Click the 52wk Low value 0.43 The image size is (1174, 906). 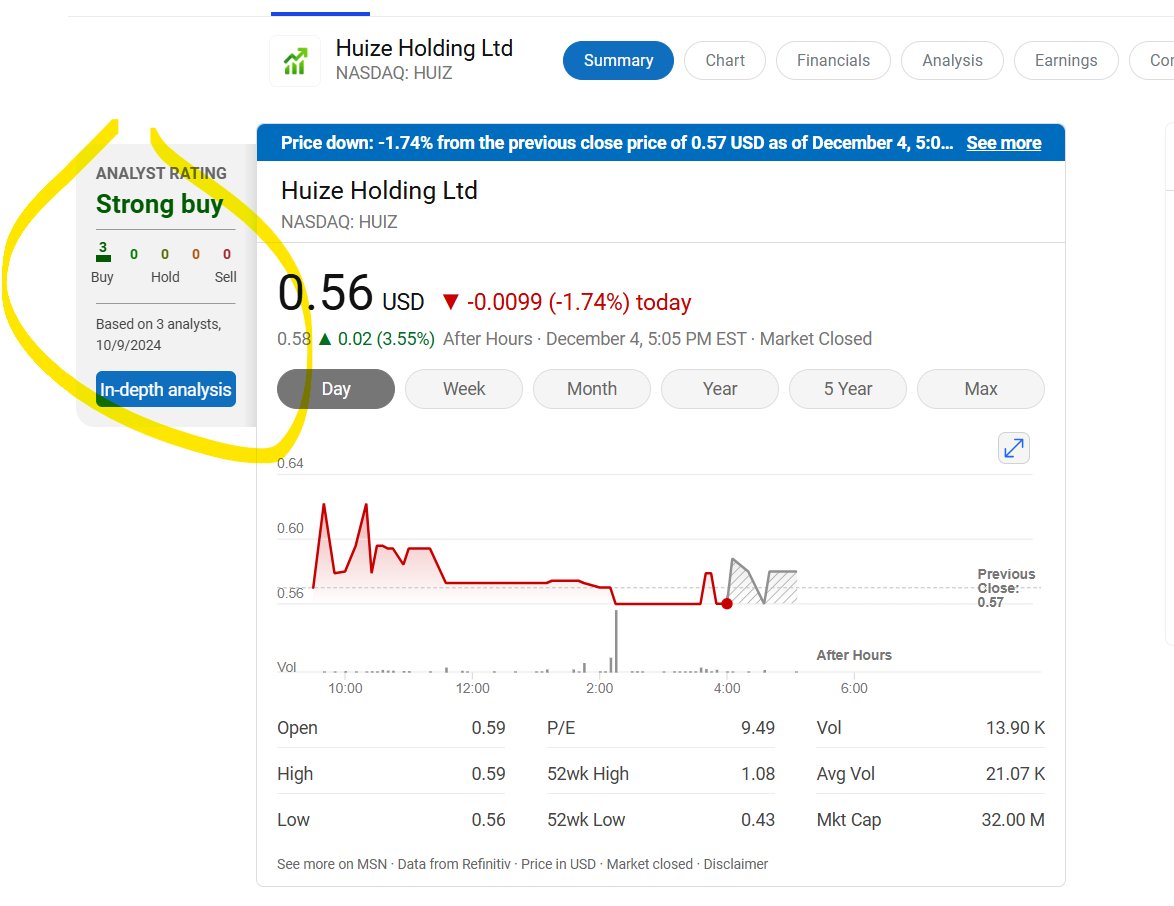pos(758,820)
